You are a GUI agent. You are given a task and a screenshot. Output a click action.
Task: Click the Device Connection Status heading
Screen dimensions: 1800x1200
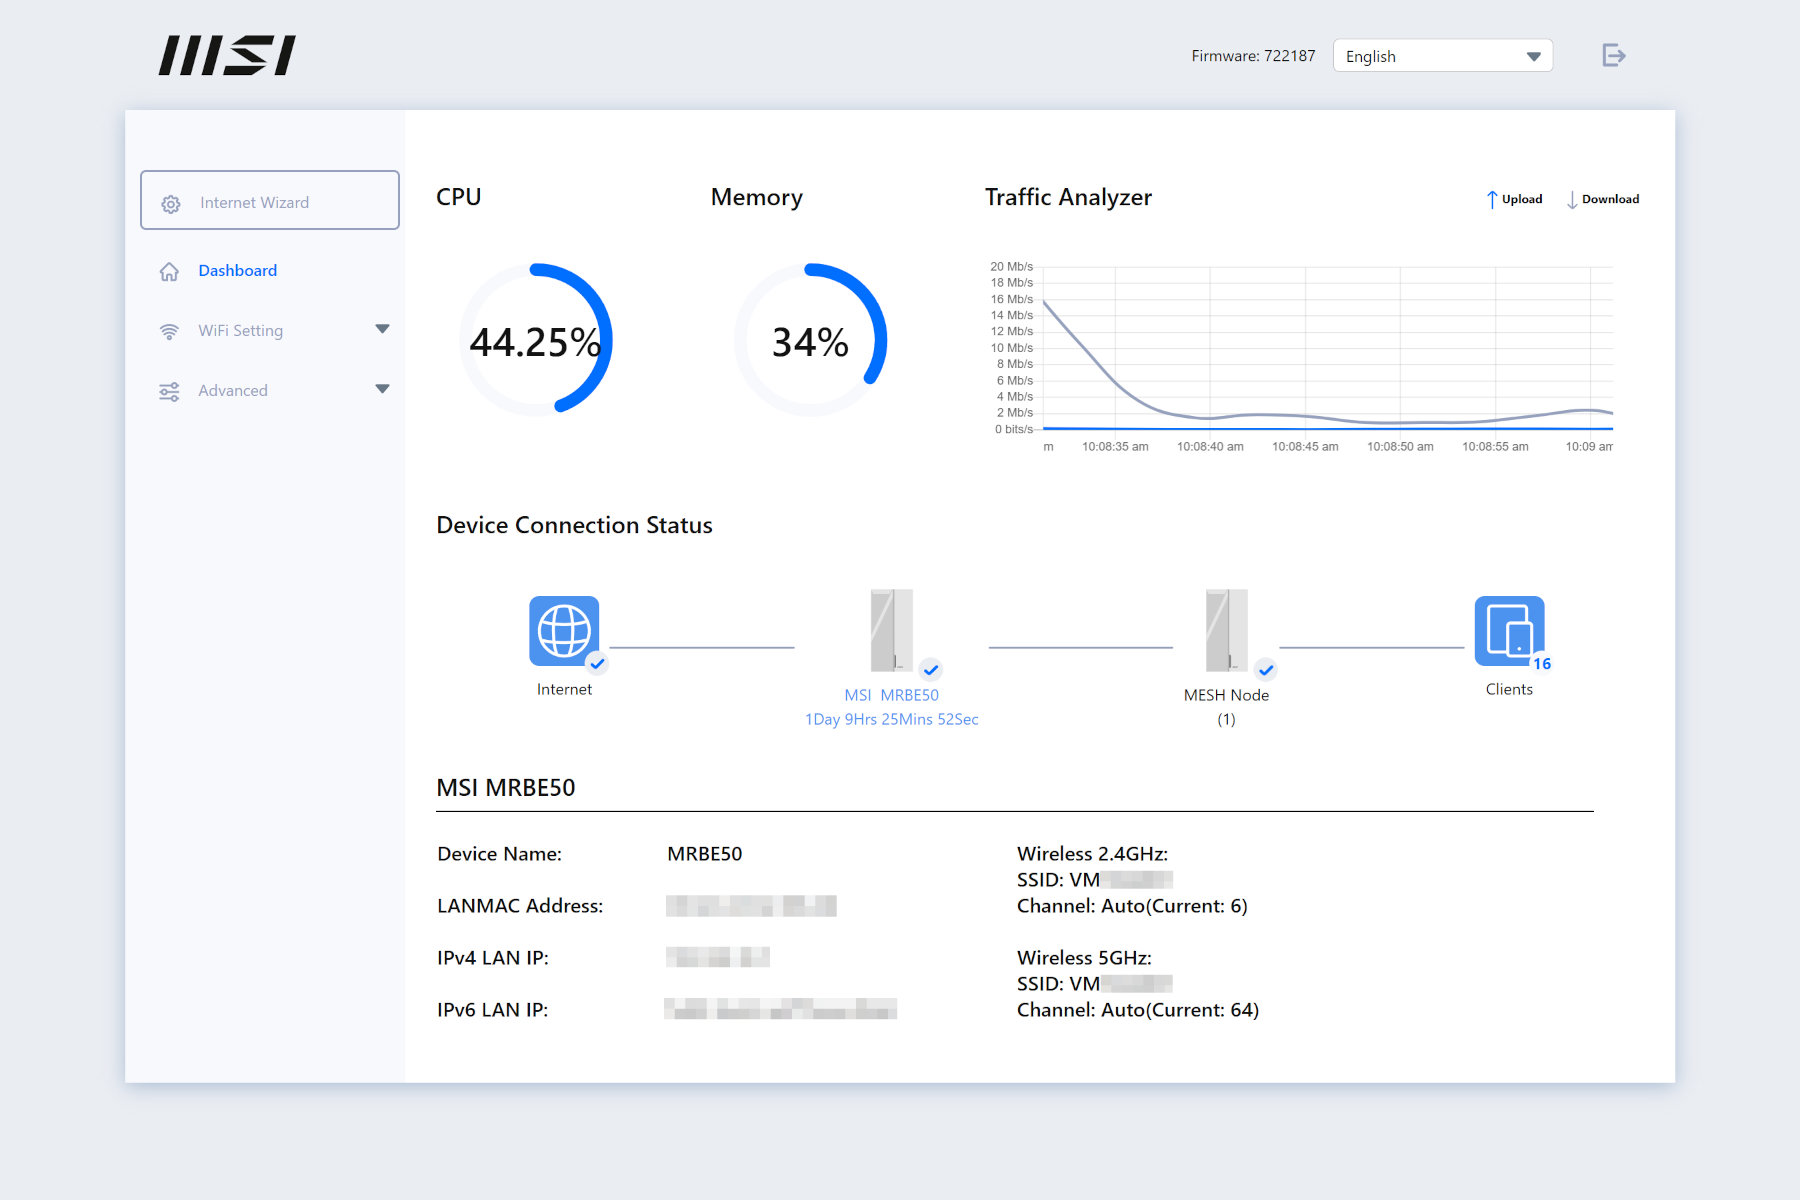[574, 525]
